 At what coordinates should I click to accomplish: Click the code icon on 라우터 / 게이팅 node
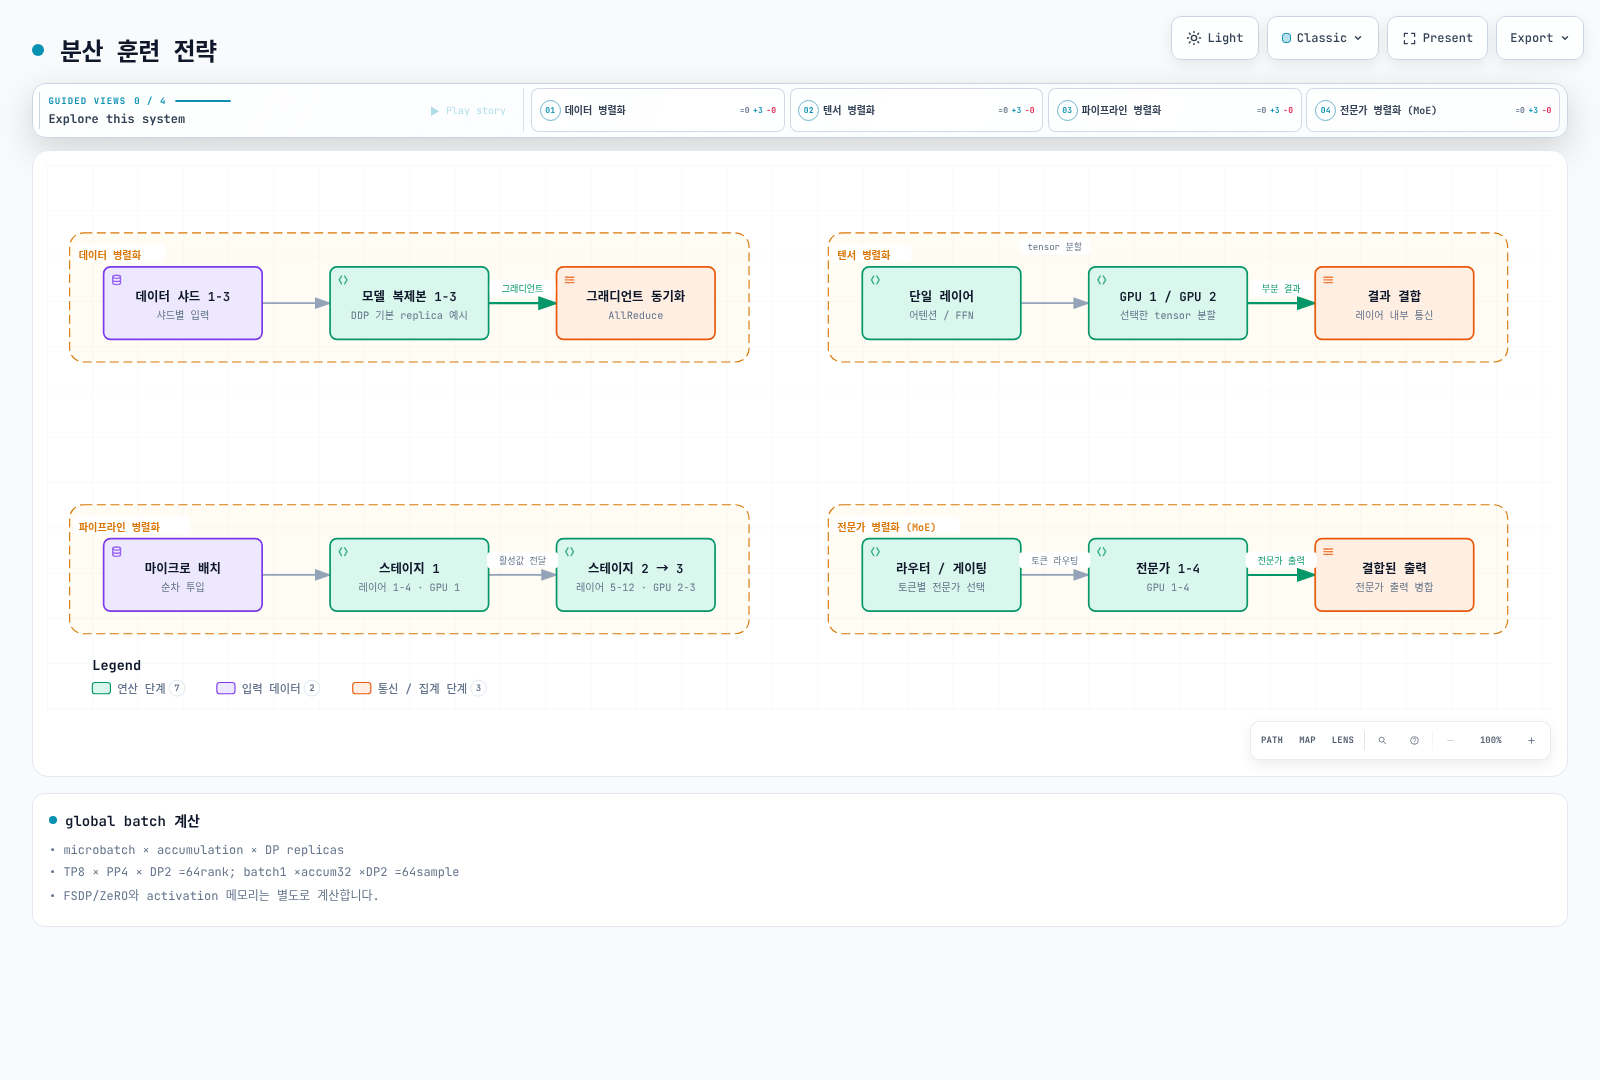coord(875,552)
